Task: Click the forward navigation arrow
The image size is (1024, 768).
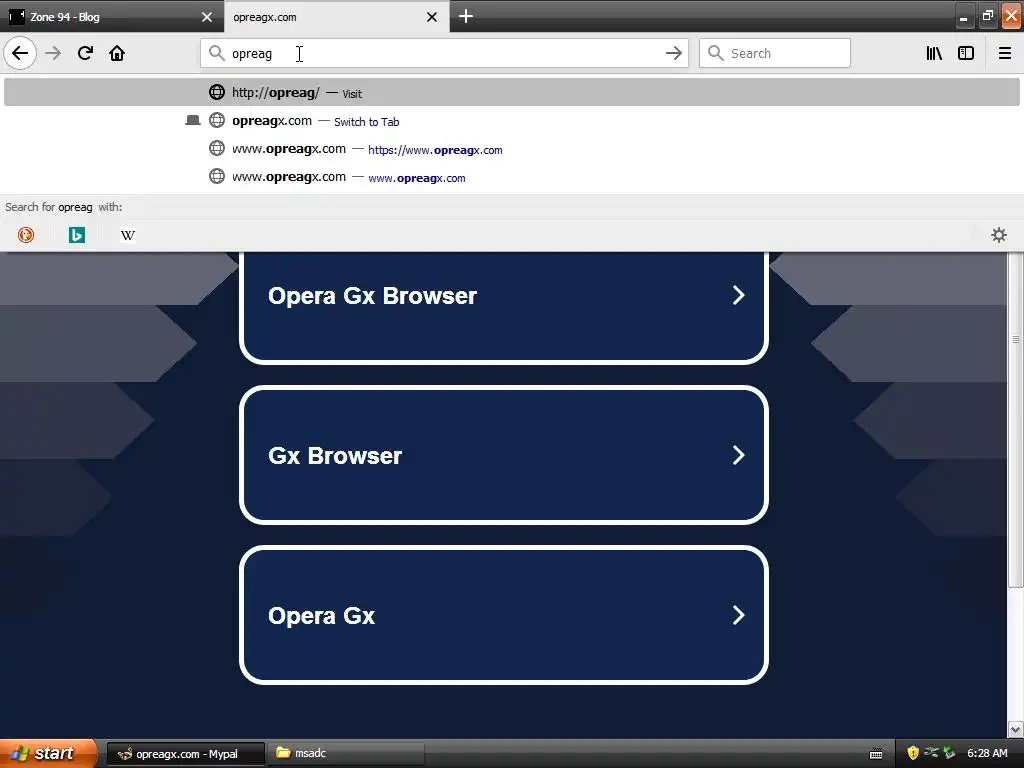Action: 53,53
